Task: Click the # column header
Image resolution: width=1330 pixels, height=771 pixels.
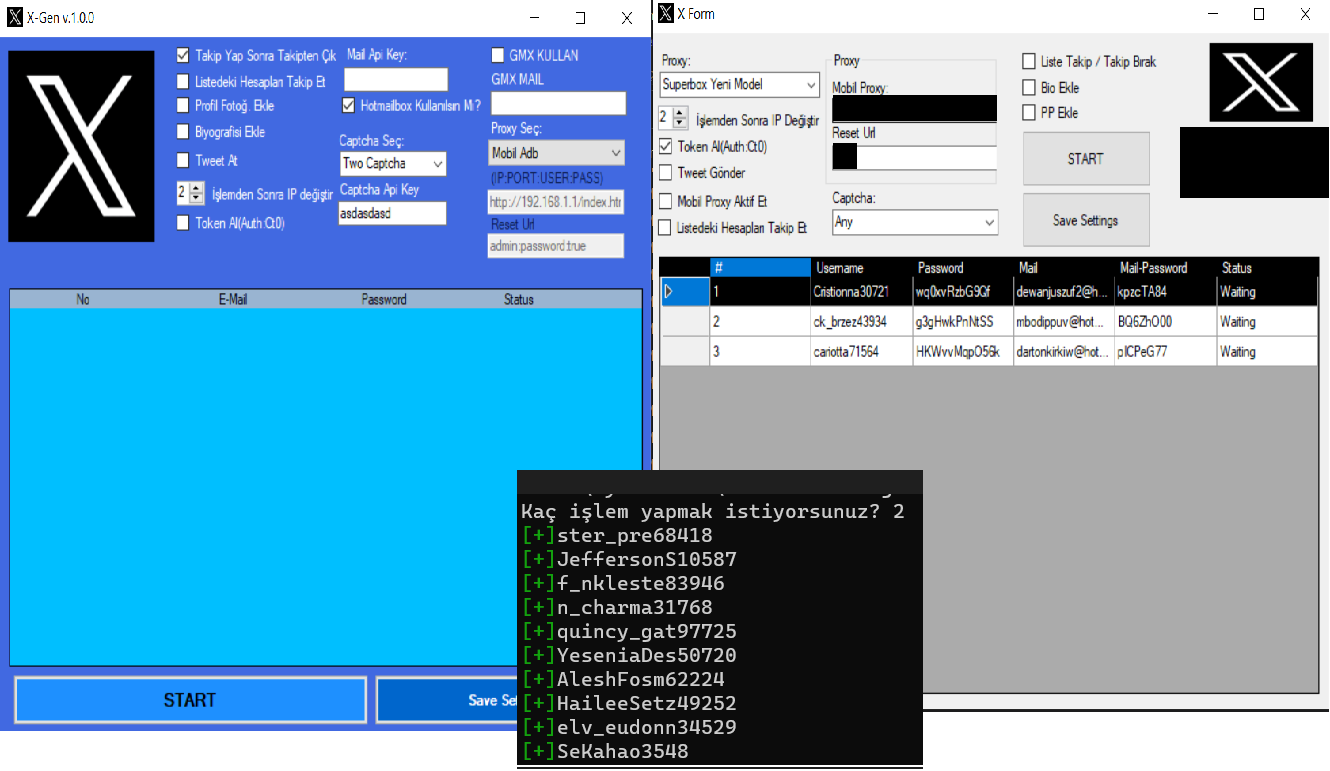Action: [x=760, y=268]
